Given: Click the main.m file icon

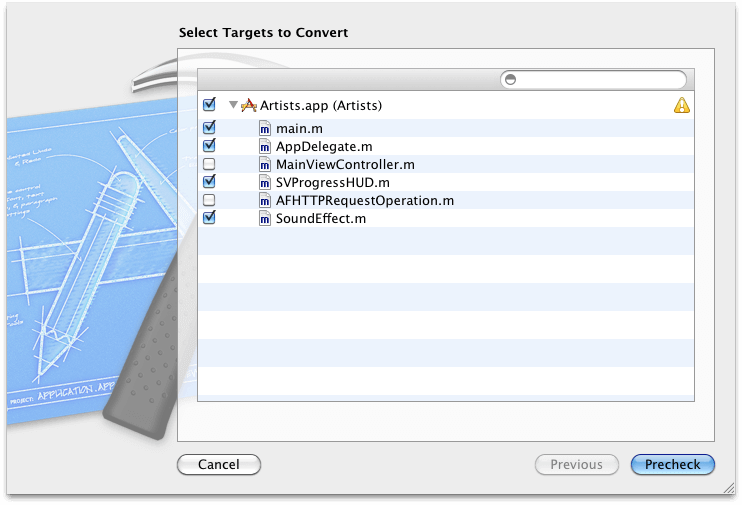Looking at the screenshot, I should (265, 128).
